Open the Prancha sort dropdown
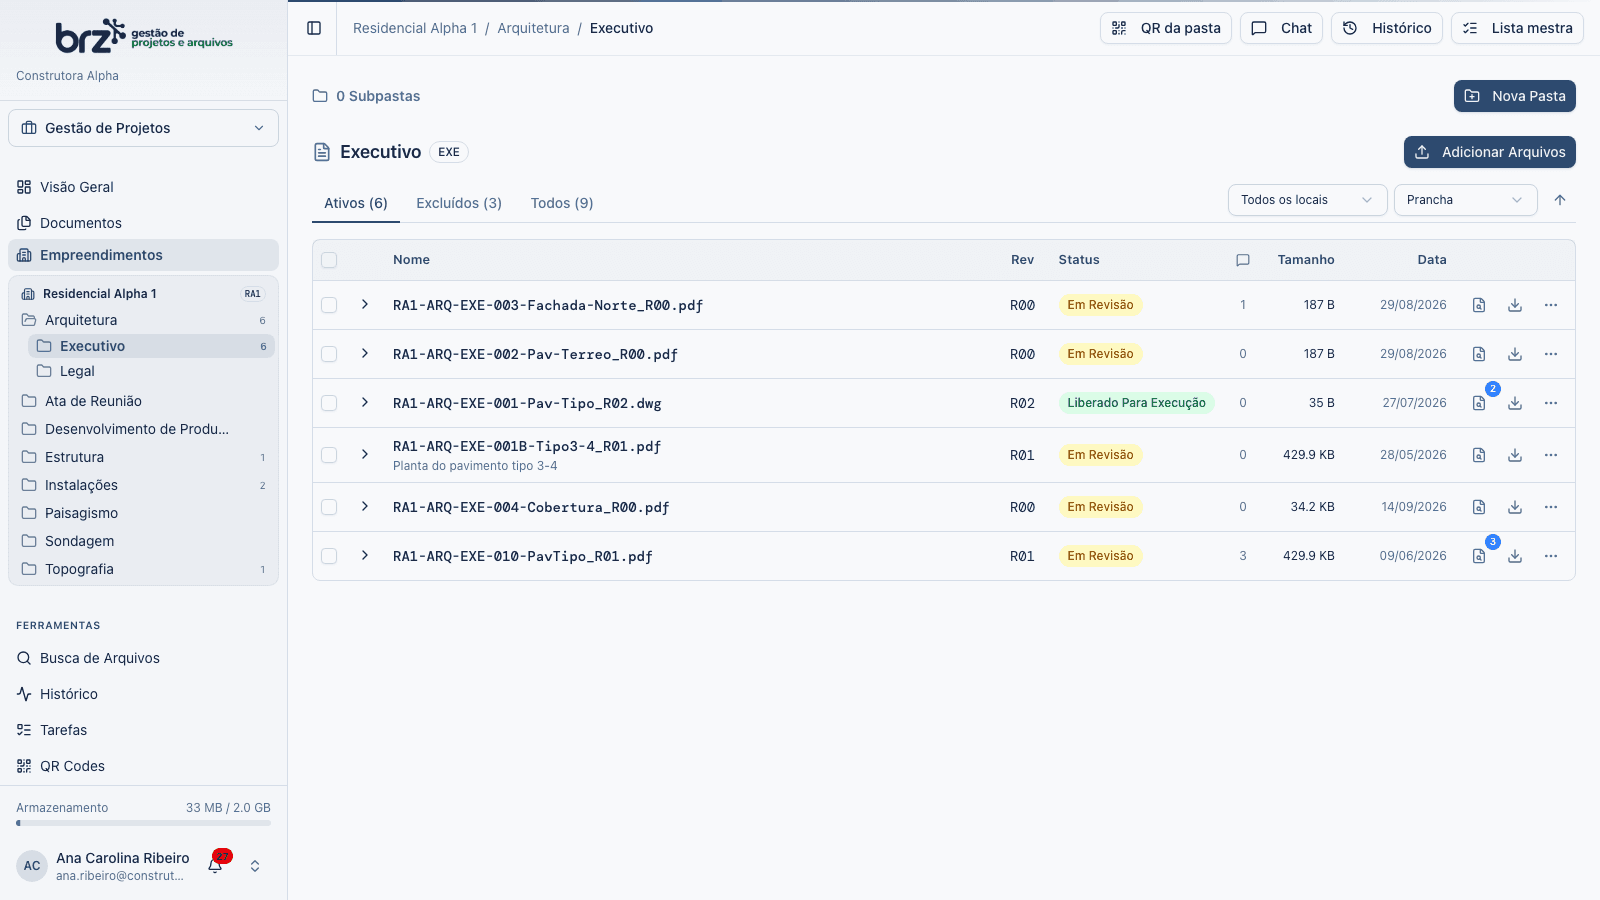1600x900 pixels. point(1465,200)
